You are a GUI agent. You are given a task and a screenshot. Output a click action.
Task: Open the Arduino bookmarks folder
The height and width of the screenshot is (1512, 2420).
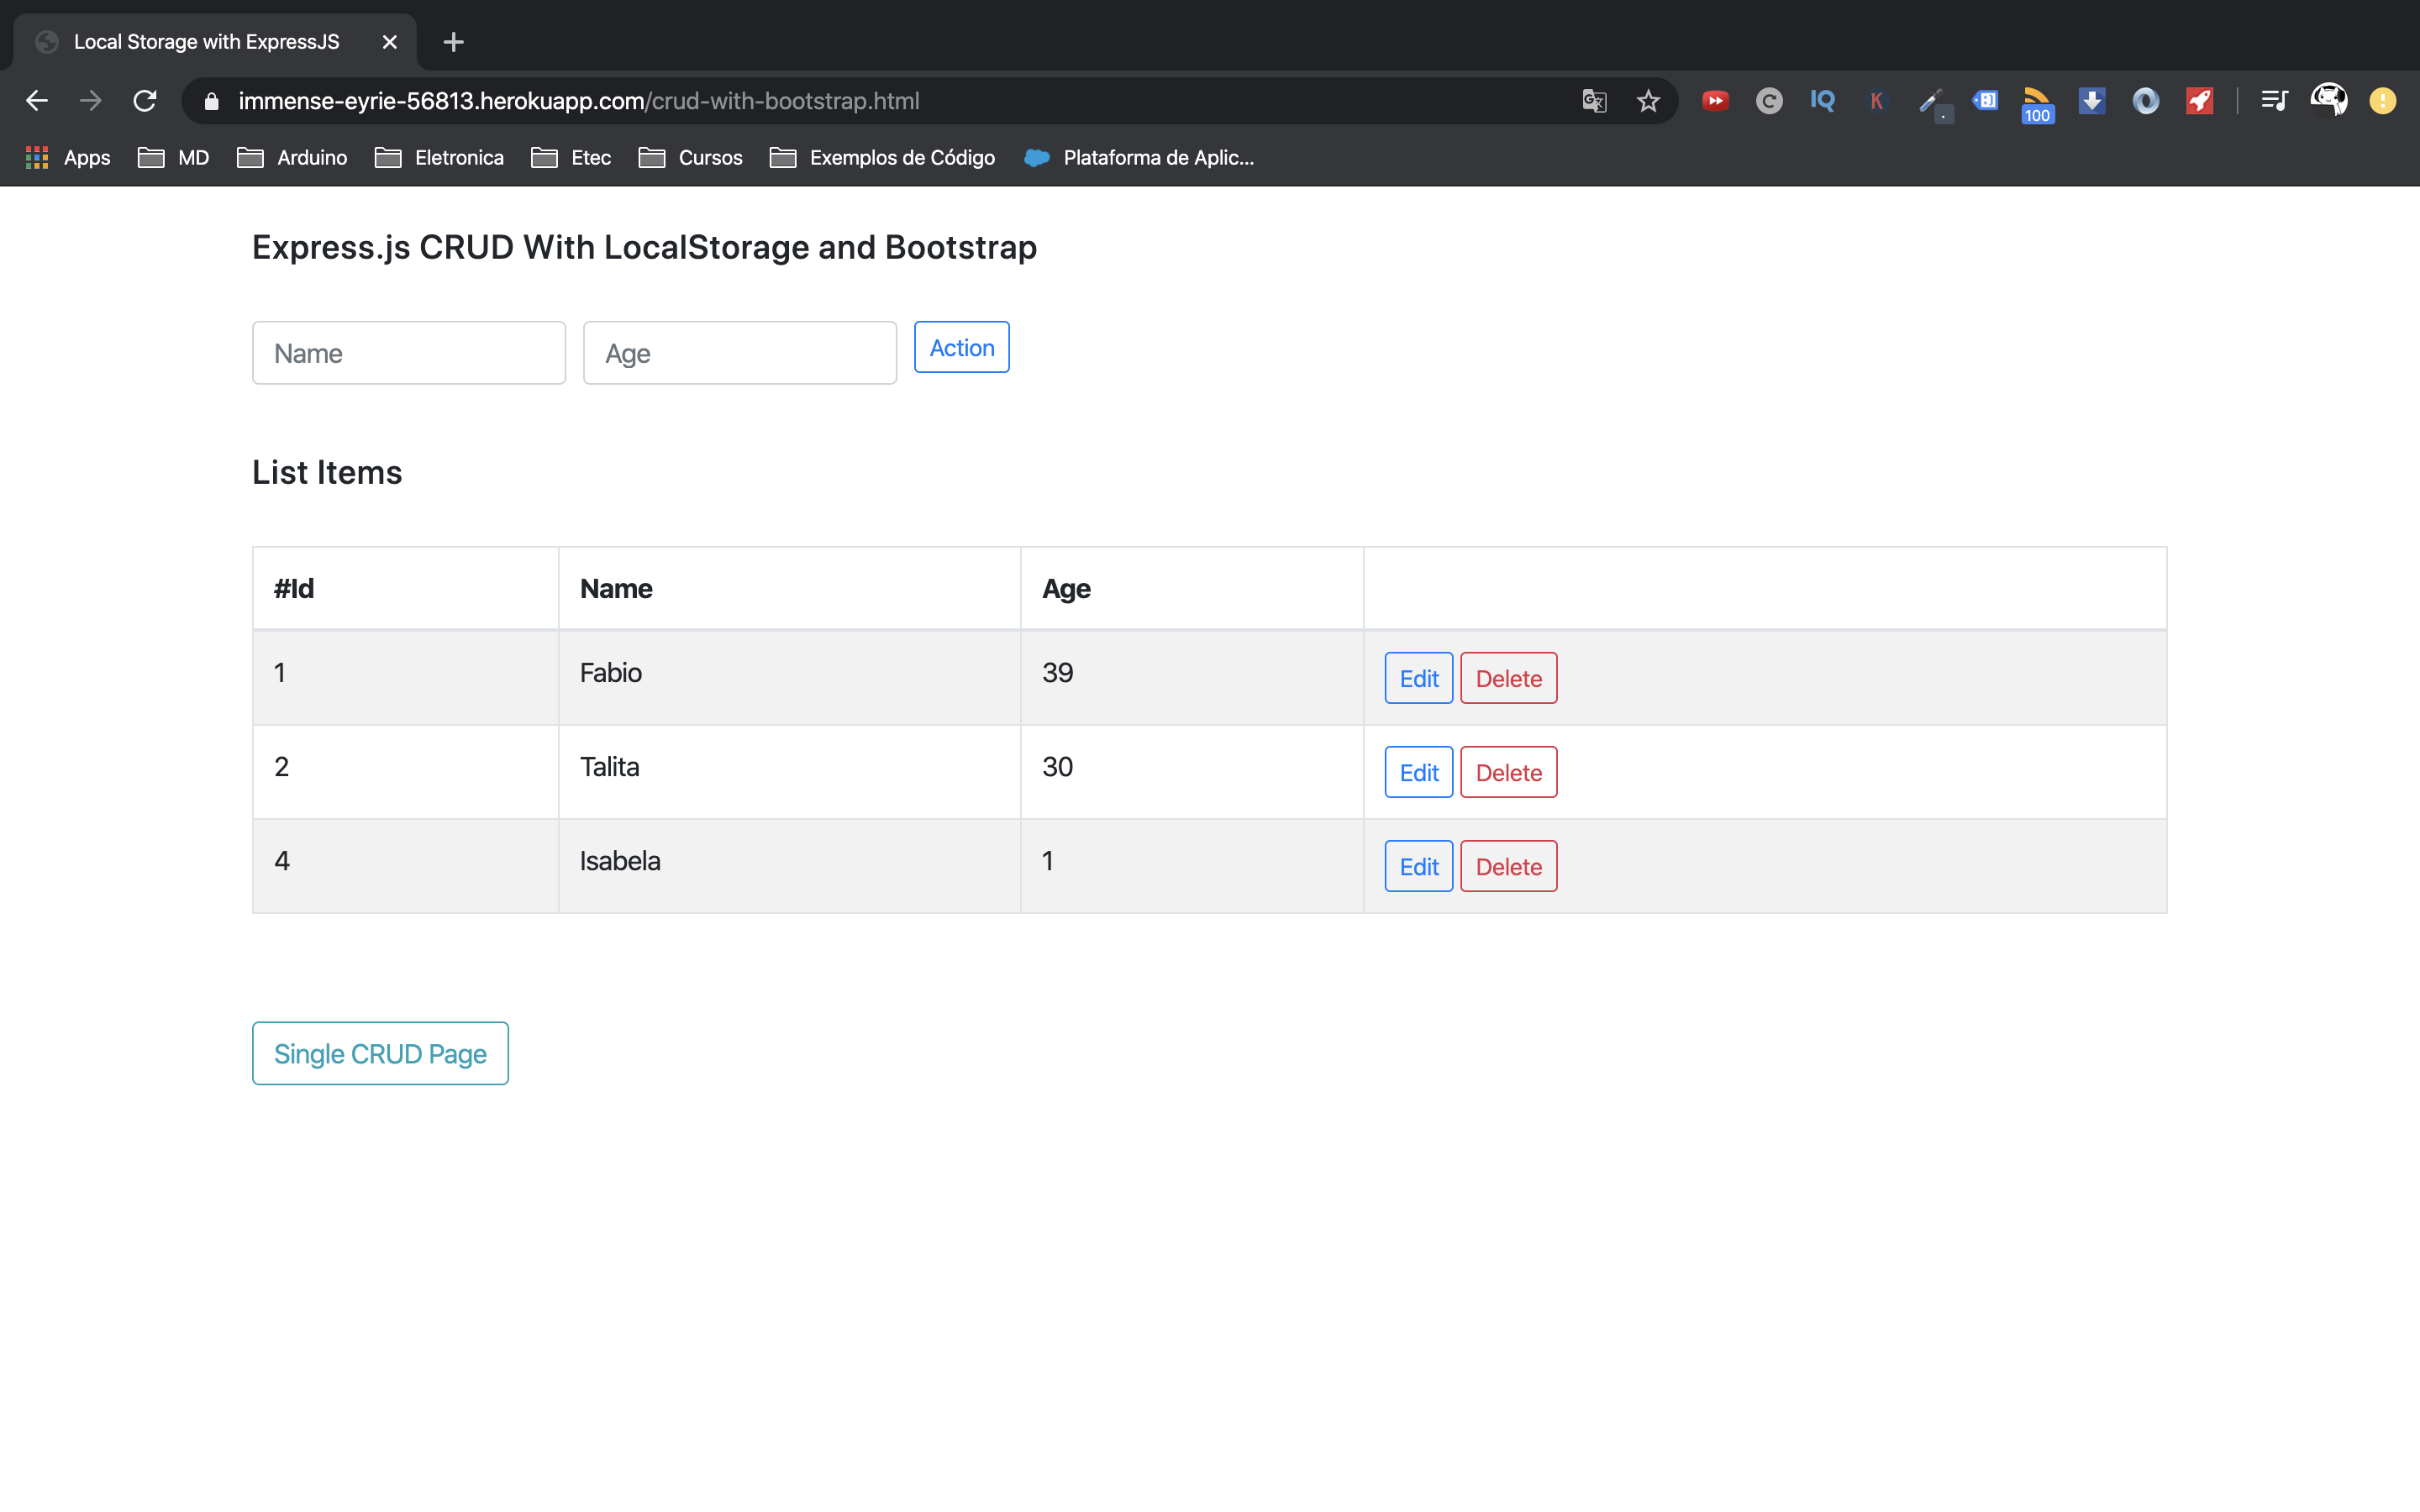[292, 157]
